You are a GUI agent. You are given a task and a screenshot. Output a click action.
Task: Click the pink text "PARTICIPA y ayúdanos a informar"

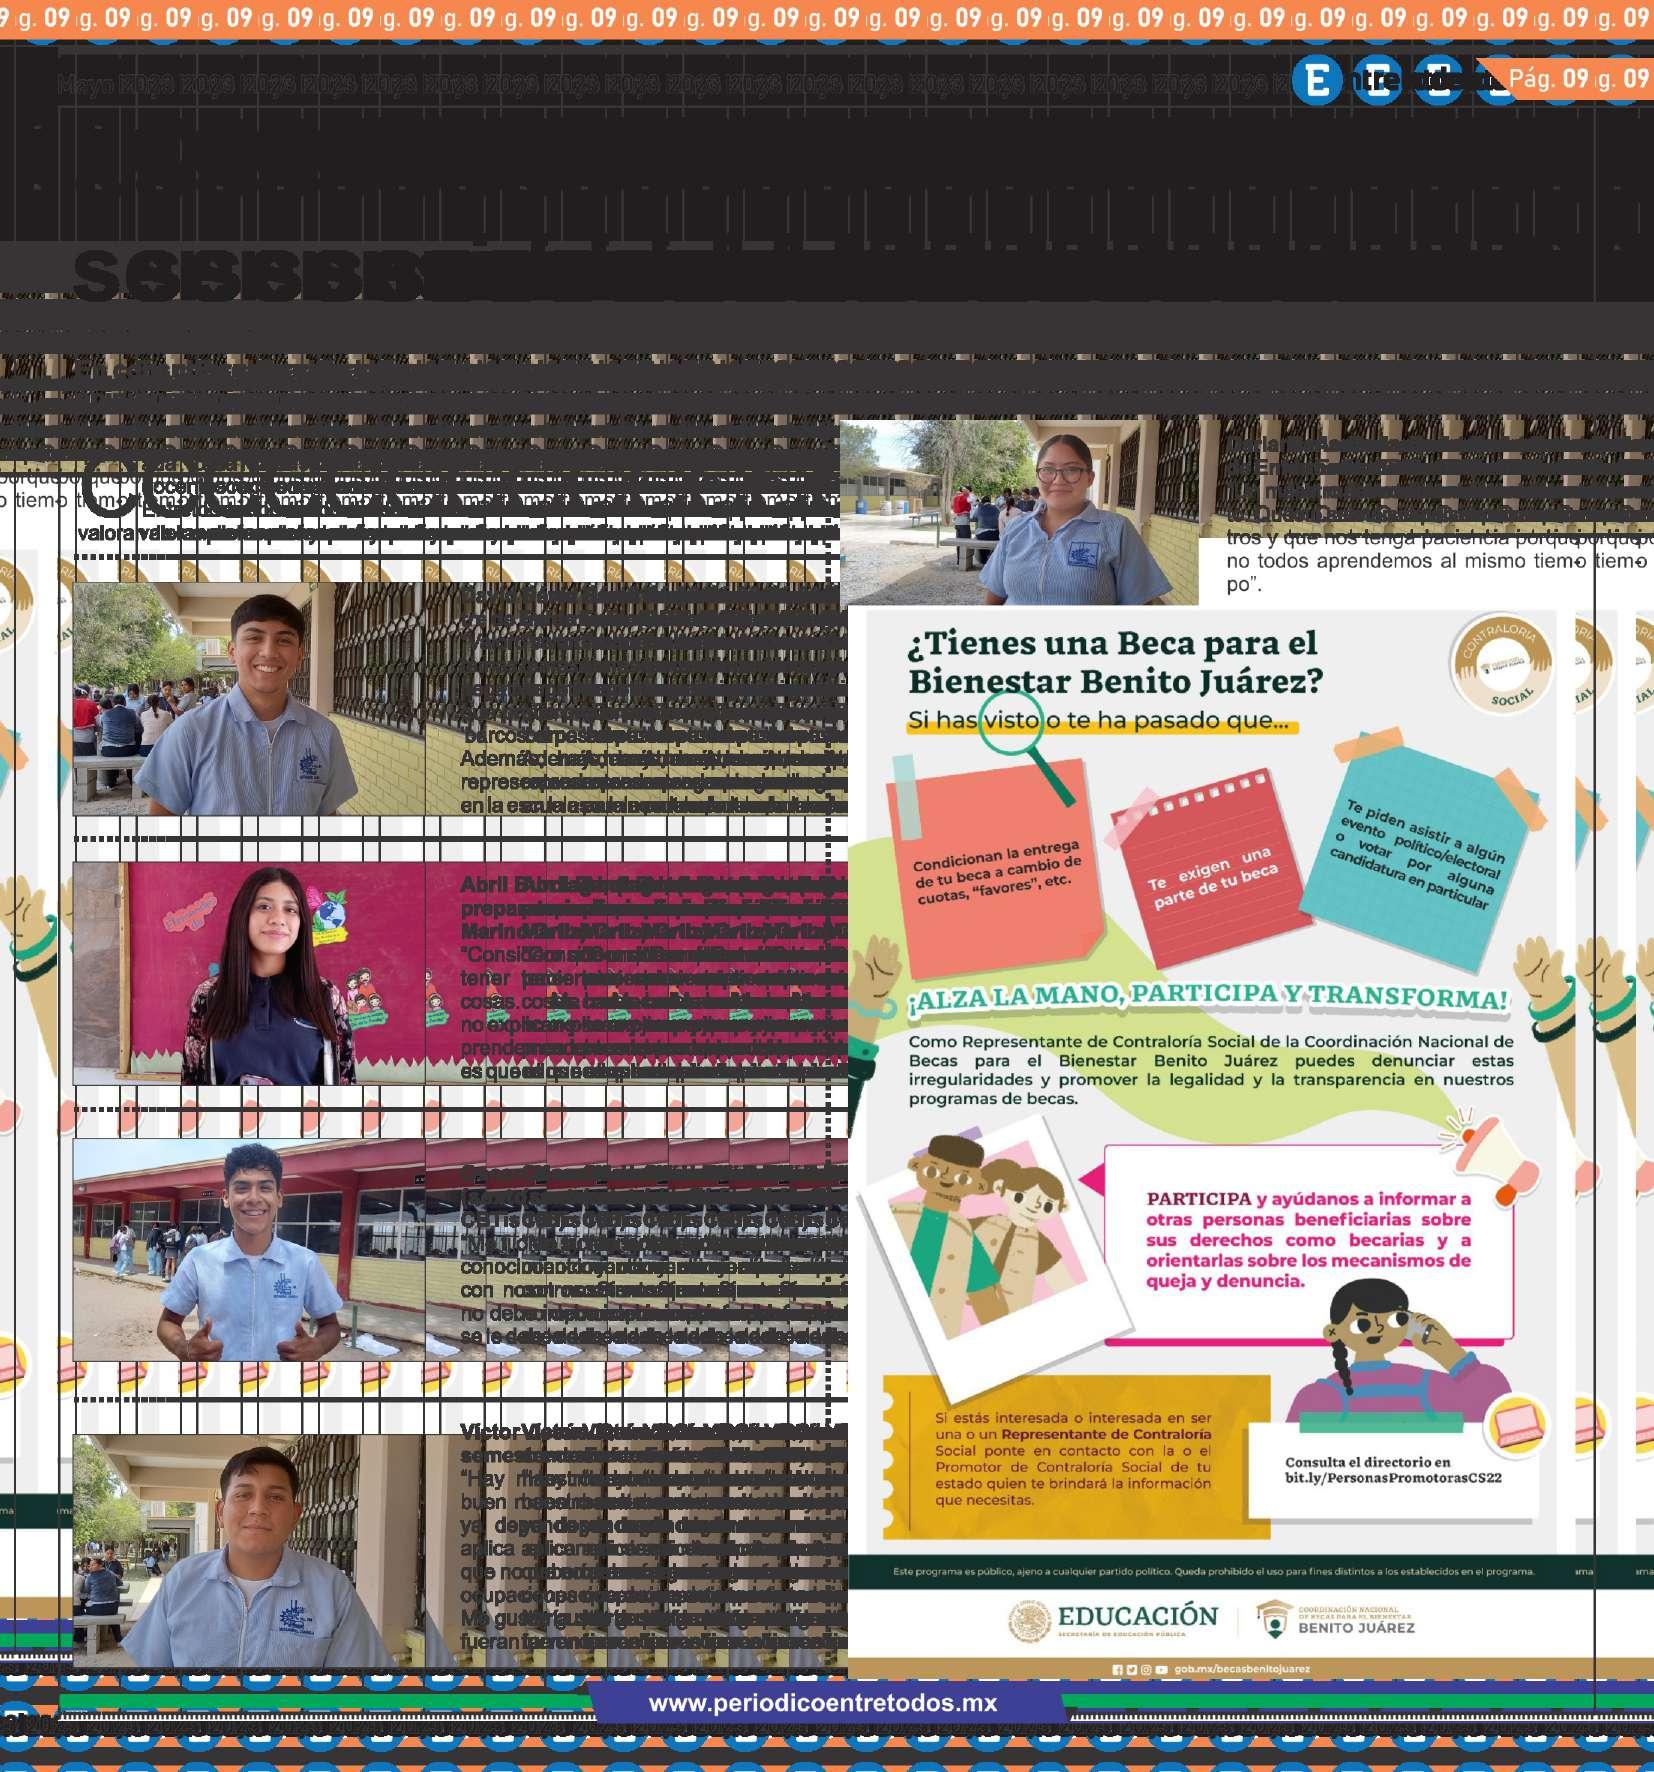(x=1309, y=1239)
